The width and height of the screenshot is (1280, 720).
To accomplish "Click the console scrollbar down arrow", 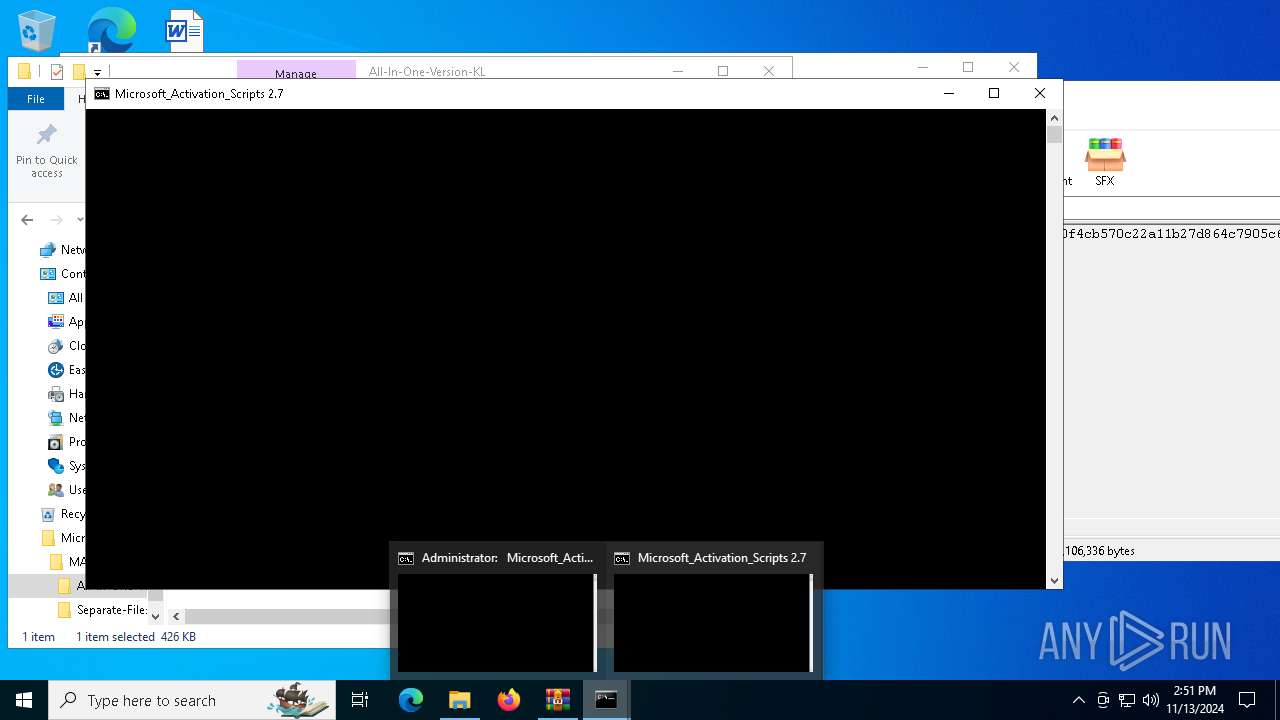I will (x=1054, y=580).
